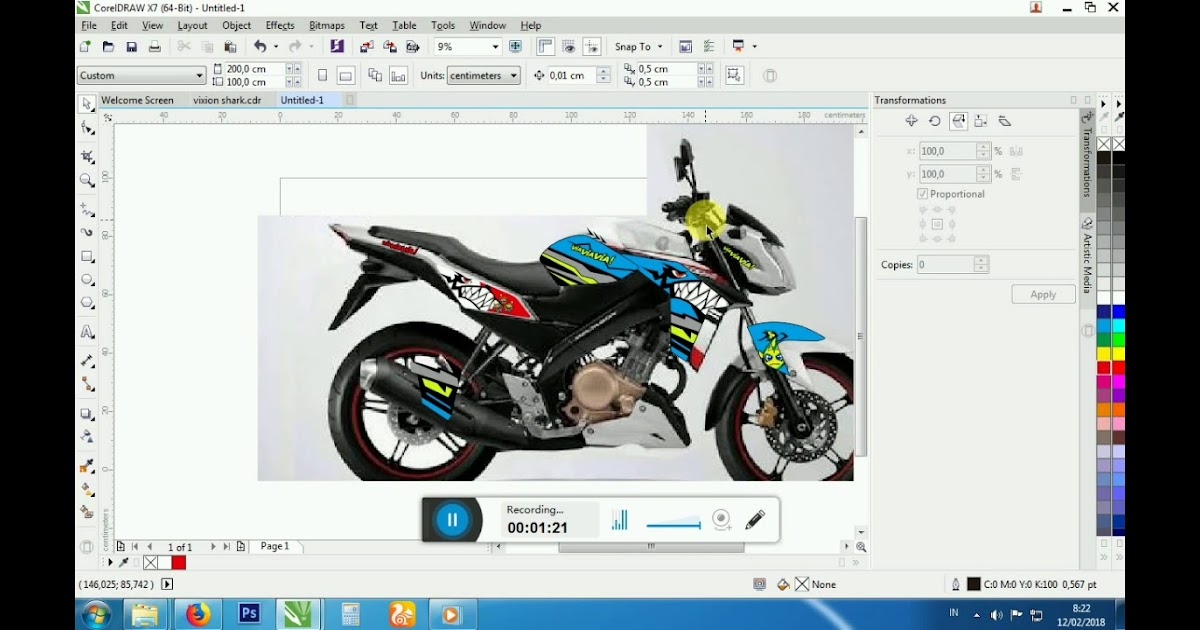Viewport: 1200px width, 630px height.
Task: Click the Import toolbar icon
Action: (x=366, y=46)
